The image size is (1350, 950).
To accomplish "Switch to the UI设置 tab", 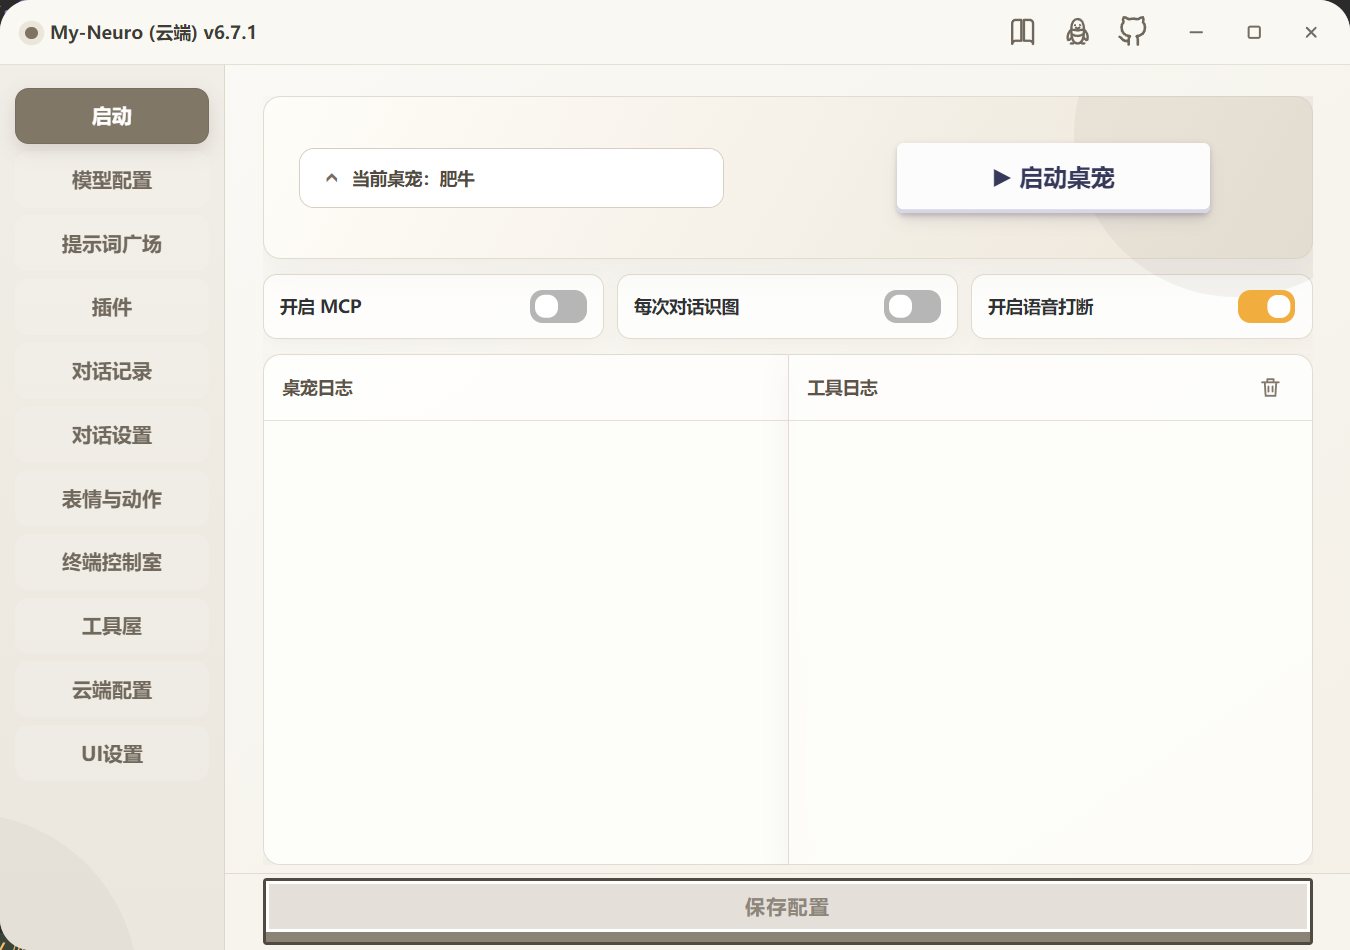I will click(x=112, y=754).
